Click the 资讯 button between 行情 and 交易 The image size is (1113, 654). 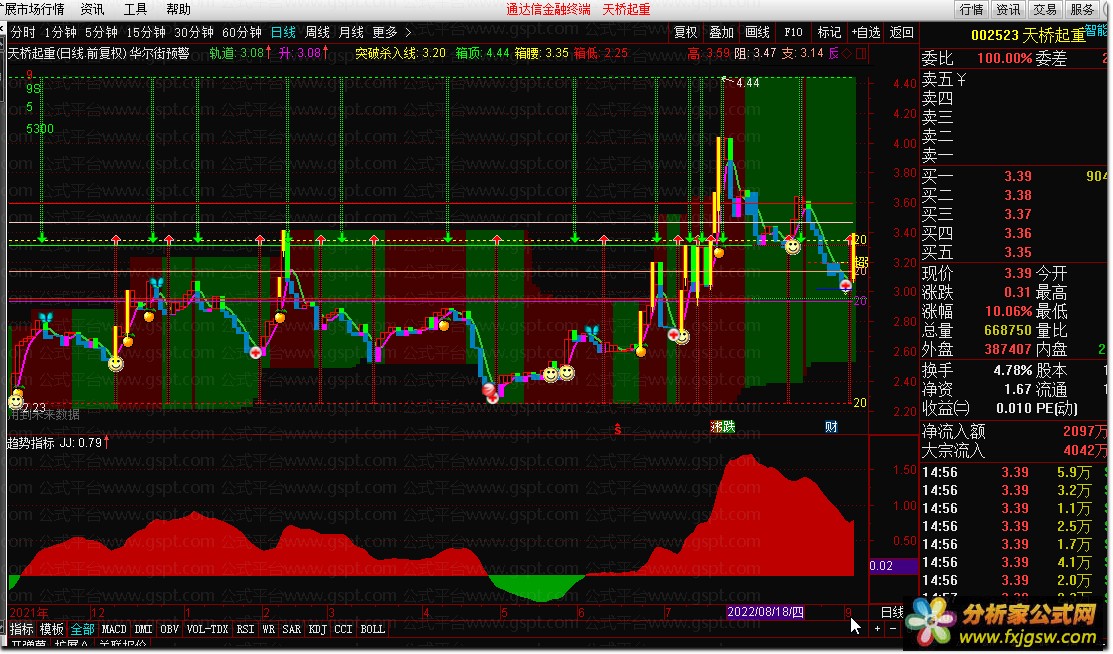click(1008, 9)
